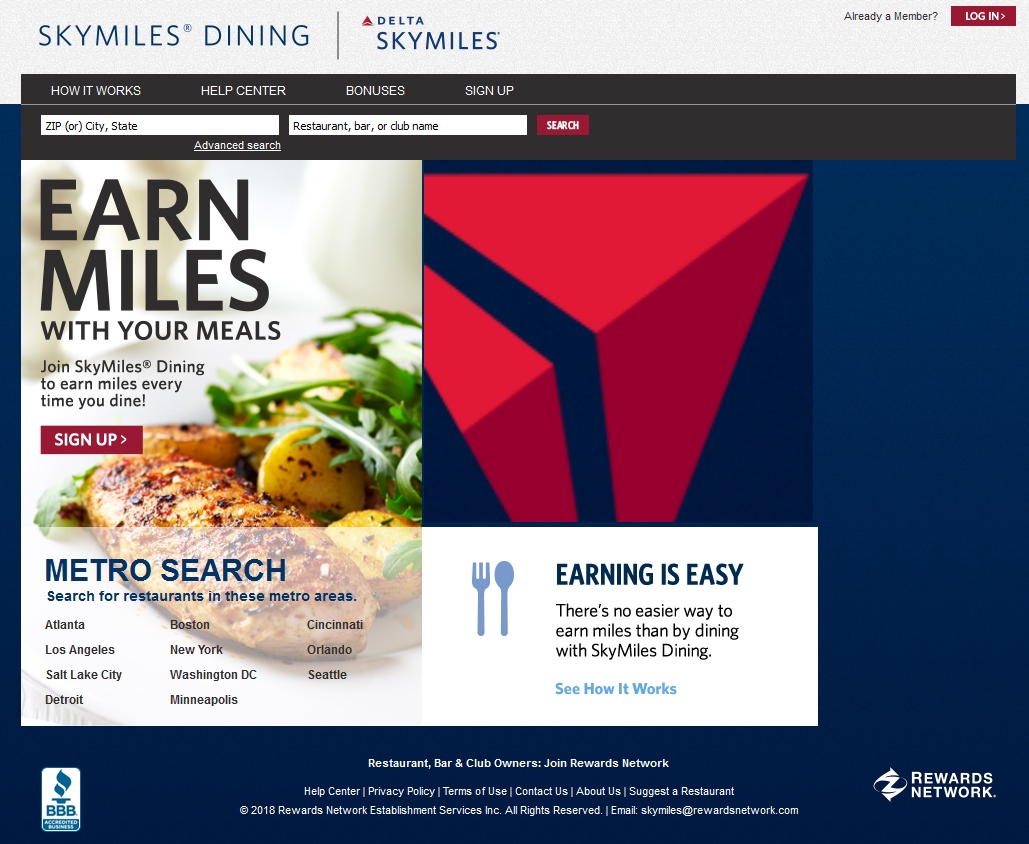This screenshot has width=1029, height=844.
Task: Click the ZIP or City, State field
Action: click(x=160, y=125)
